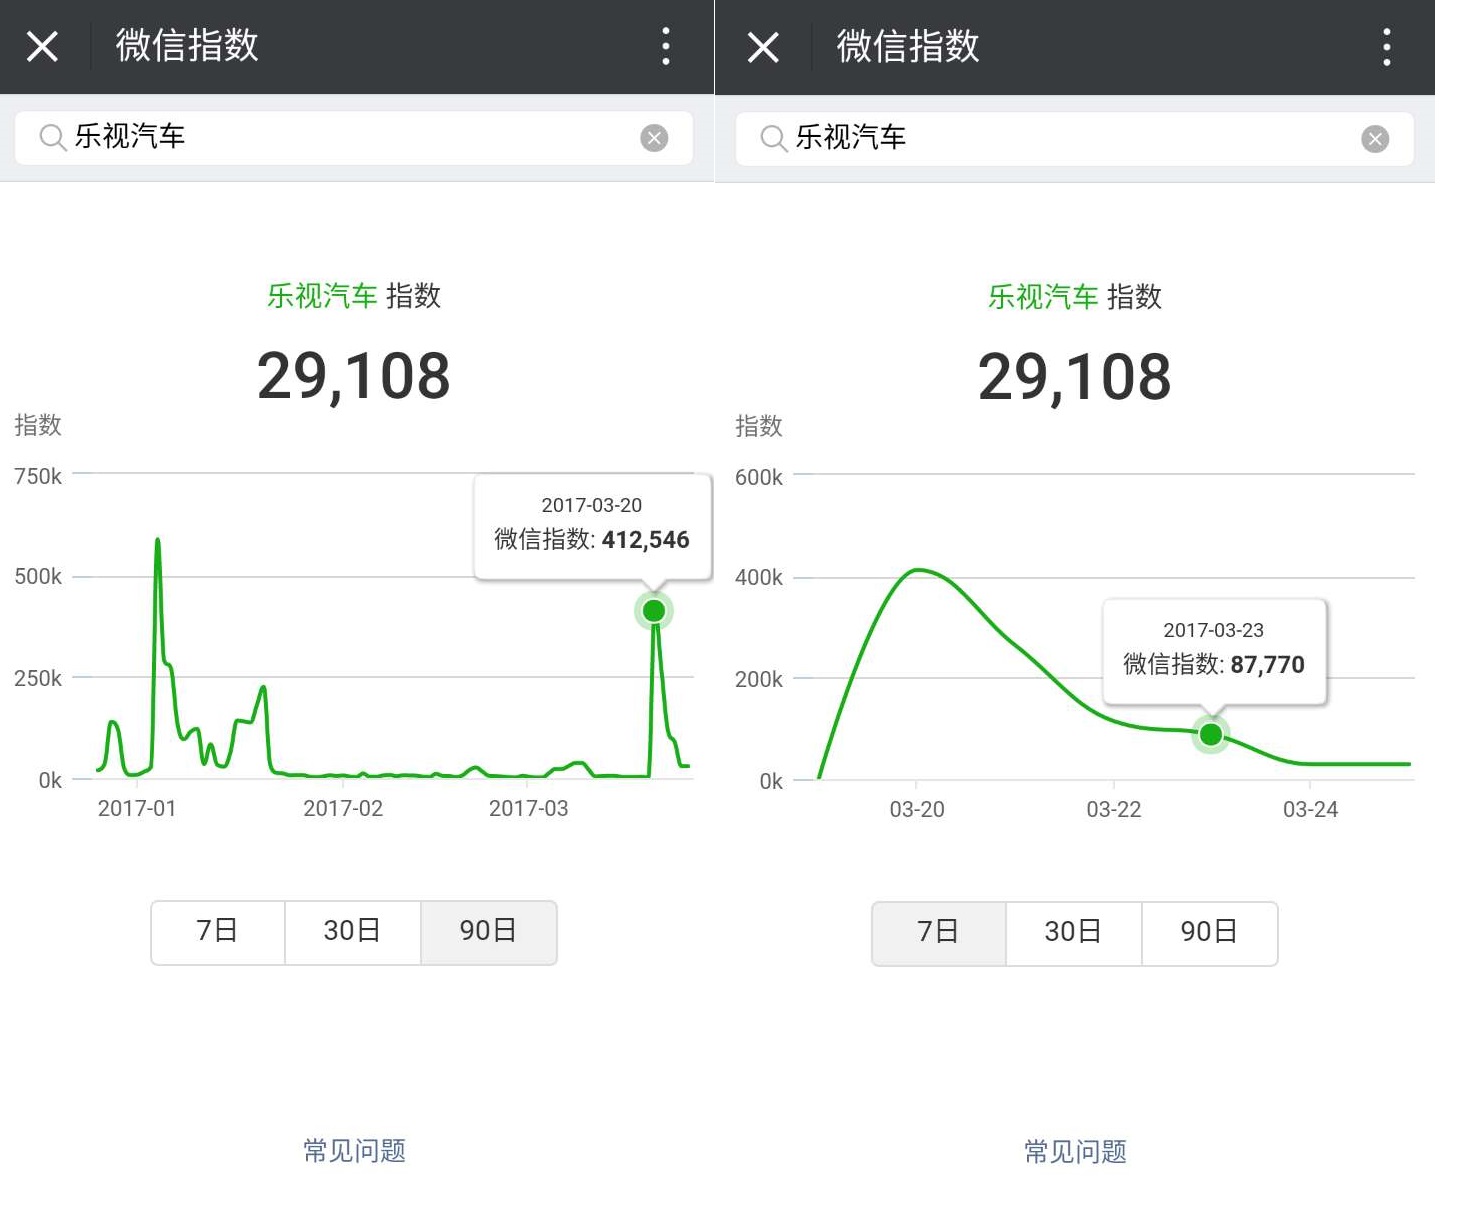
Task: Focus the right 乐视汽车 search box
Action: tap(1075, 139)
